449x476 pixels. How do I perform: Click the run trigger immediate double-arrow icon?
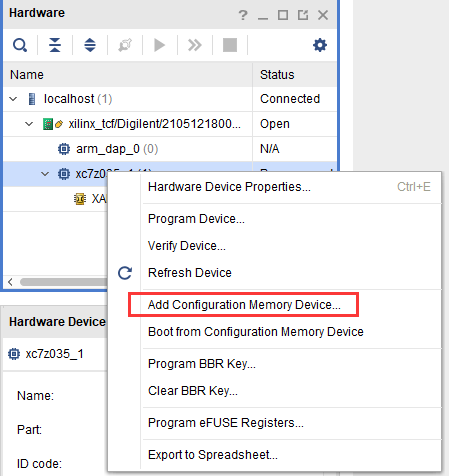tap(195, 45)
